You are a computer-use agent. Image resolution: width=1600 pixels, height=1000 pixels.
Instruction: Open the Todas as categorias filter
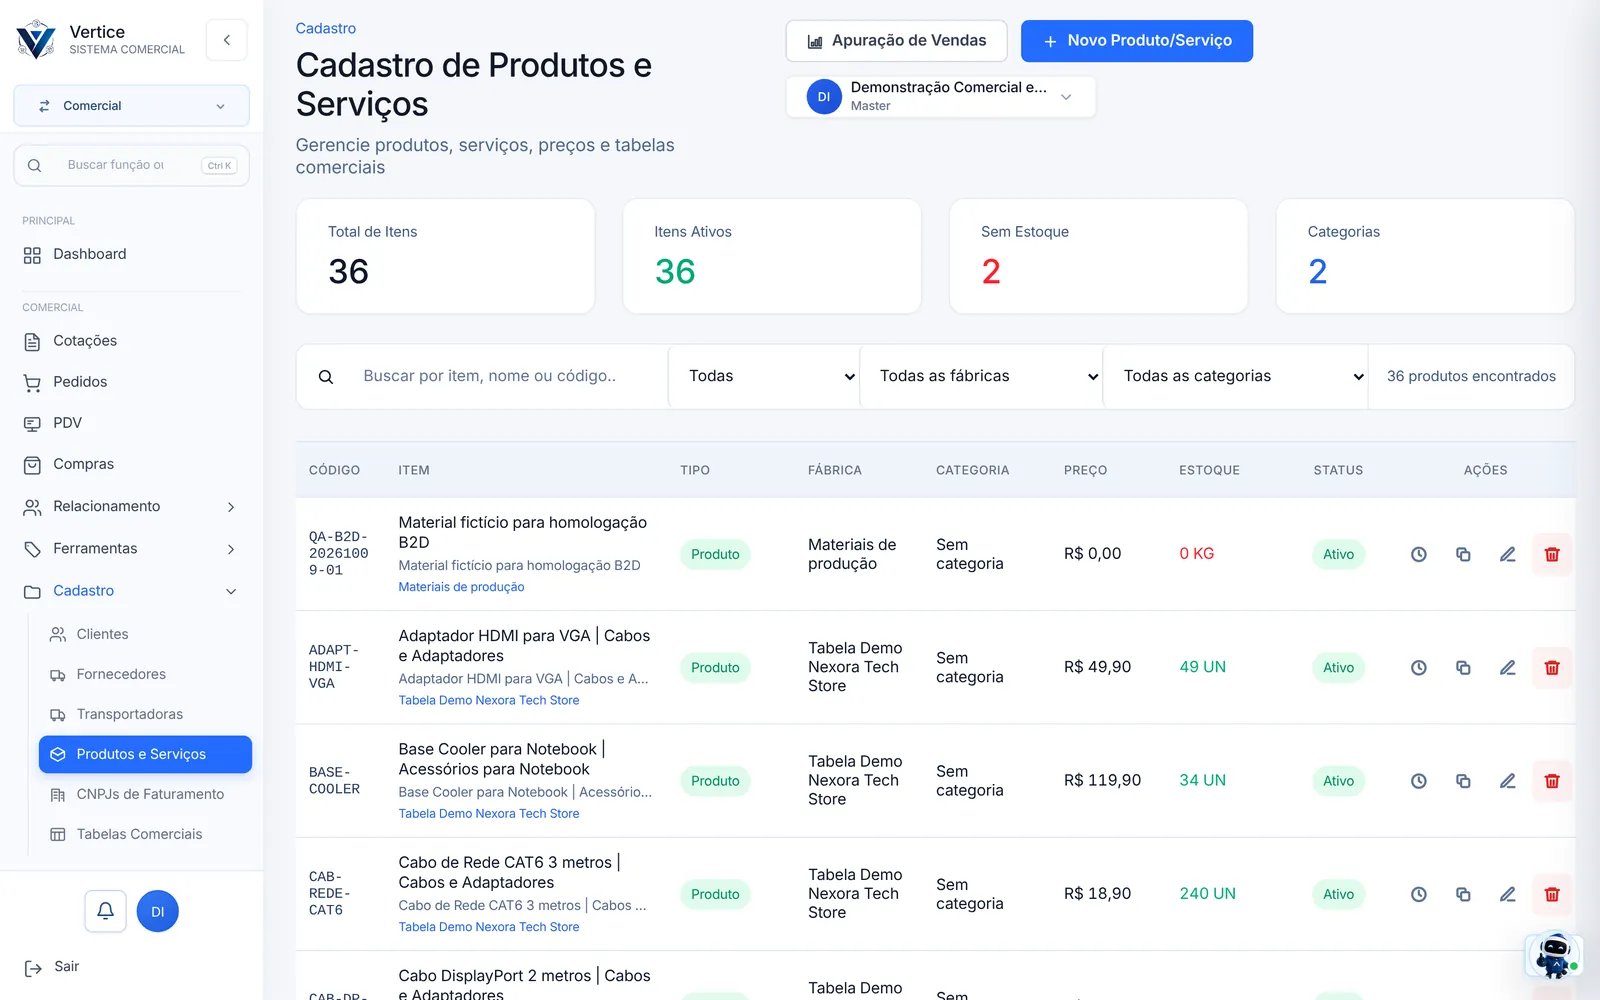pyautogui.click(x=1235, y=376)
